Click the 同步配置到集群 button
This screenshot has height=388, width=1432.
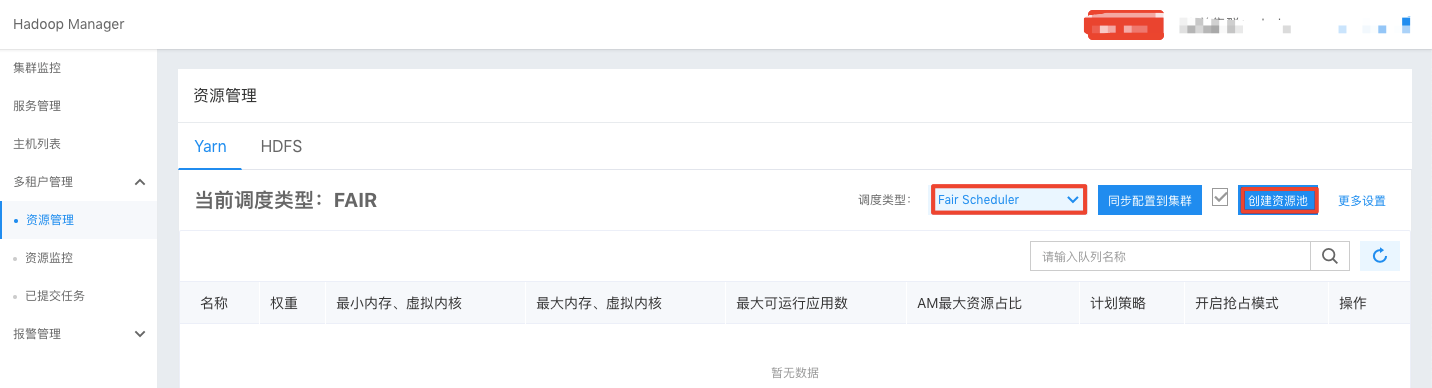(x=1150, y=200)
